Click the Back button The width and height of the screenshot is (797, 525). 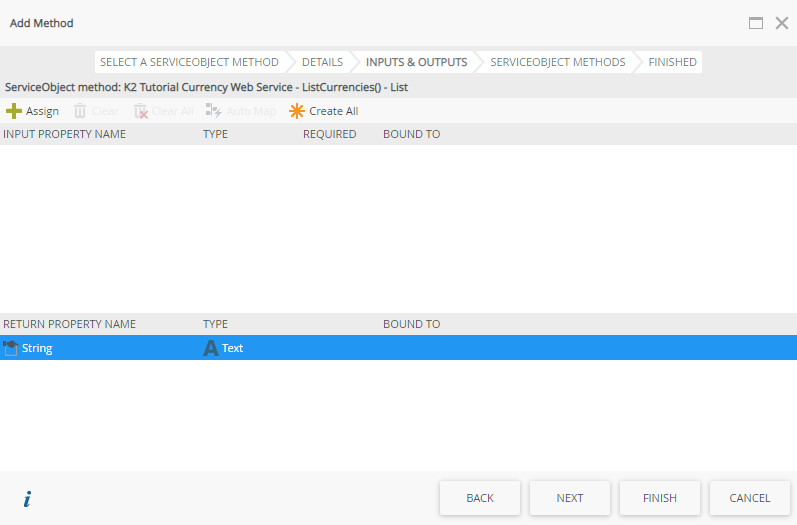(480, 498)
